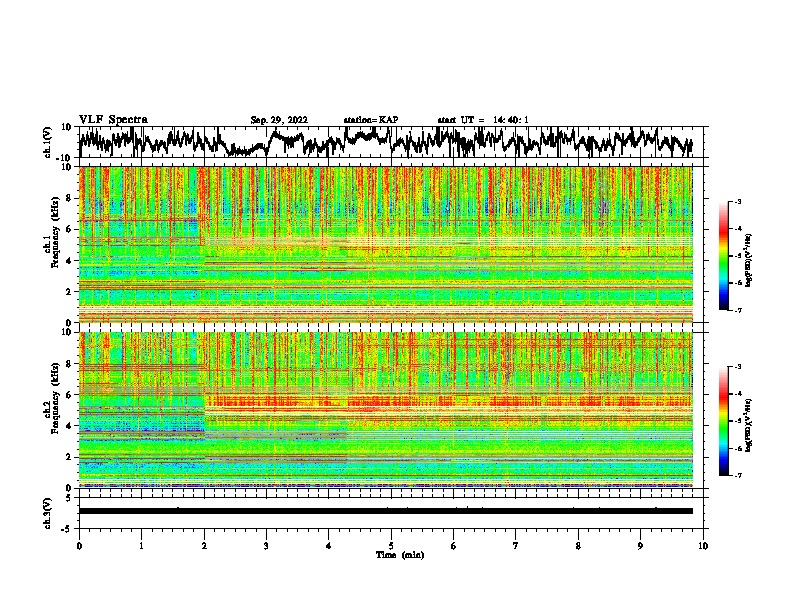Click the "-6" label on ch.2 color bar
Viewport: 792px width, 612px height.
coord(738,448)
